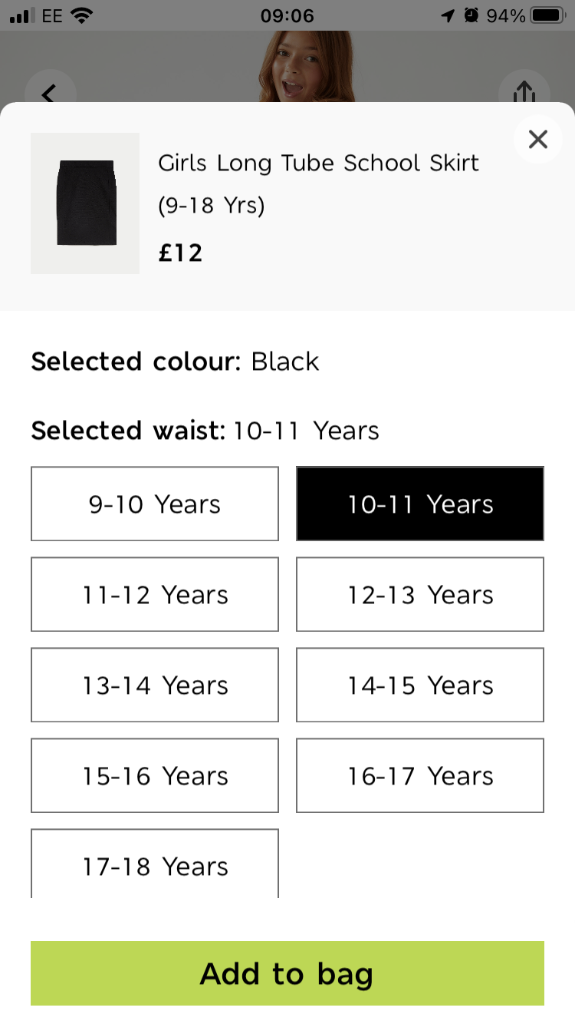Tap the model photo behind the sheet

coord(307,67)
